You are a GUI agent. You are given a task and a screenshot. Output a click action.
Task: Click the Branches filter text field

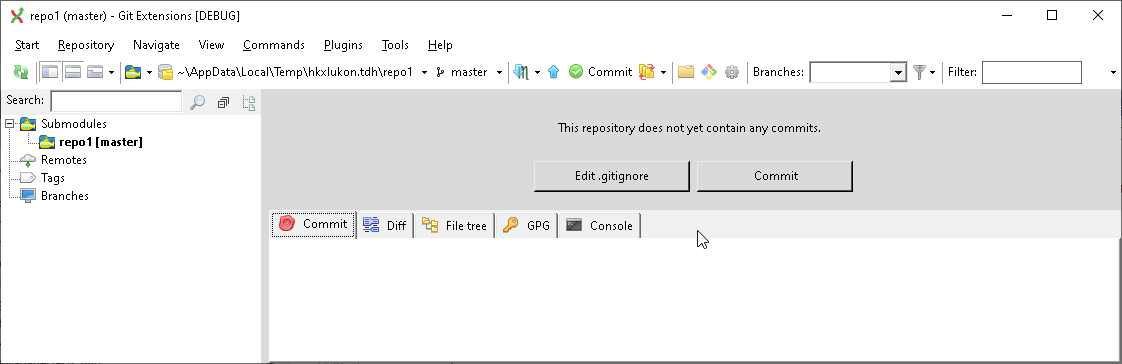coord(850,72)
